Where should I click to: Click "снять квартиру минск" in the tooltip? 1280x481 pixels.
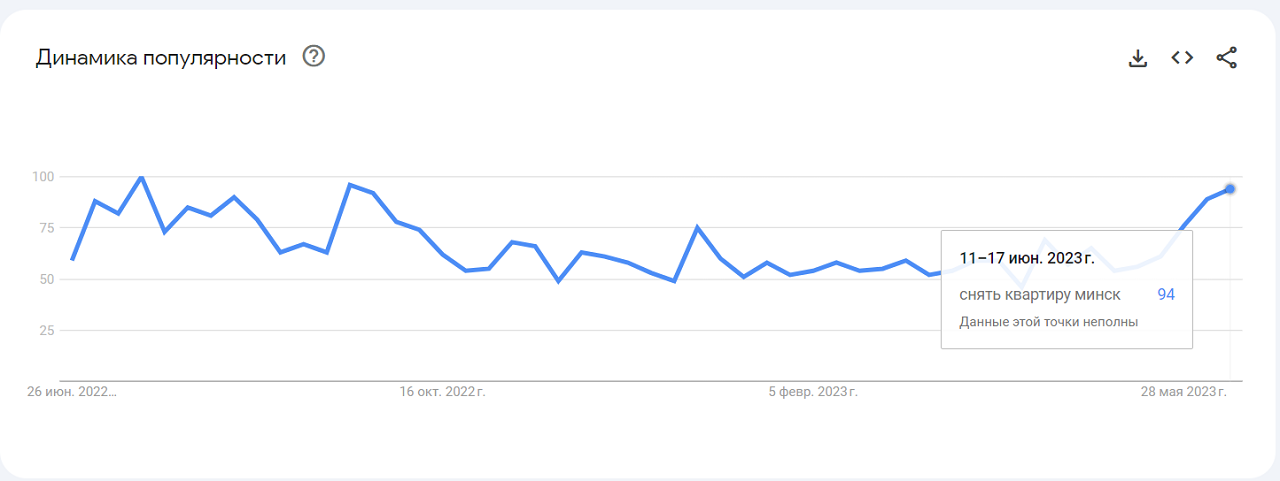click(1040, 295)
